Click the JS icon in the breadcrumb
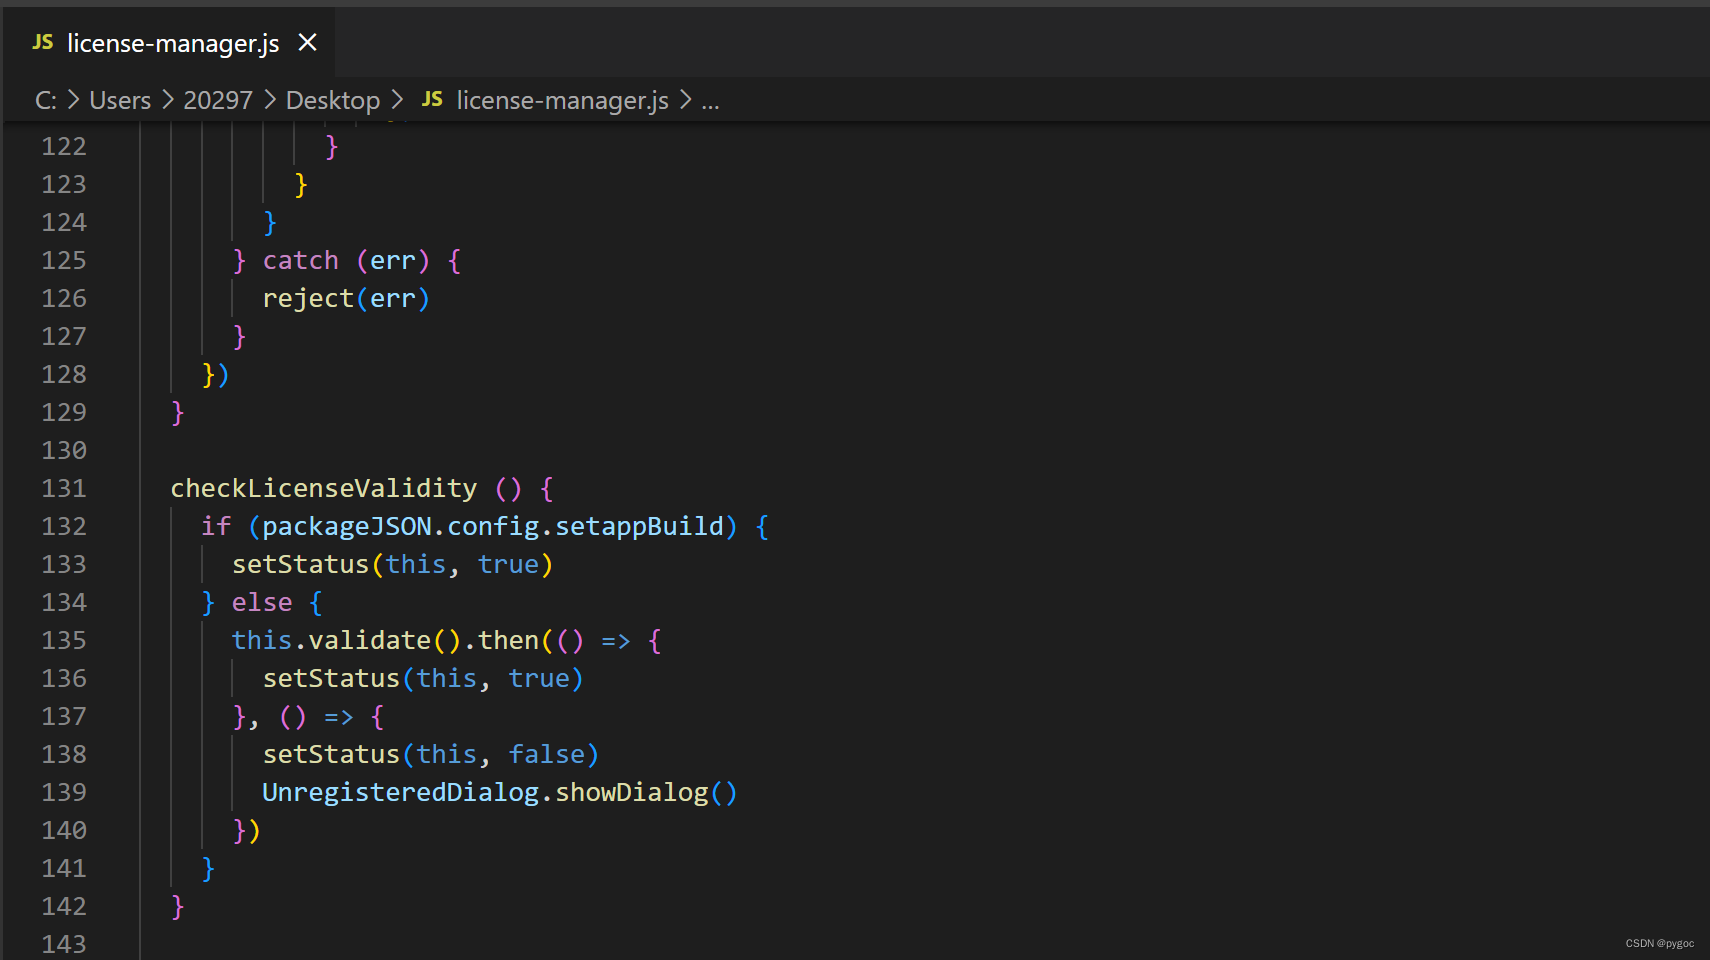The height and width of the screenshot is (960, 1710). [432, 99]
